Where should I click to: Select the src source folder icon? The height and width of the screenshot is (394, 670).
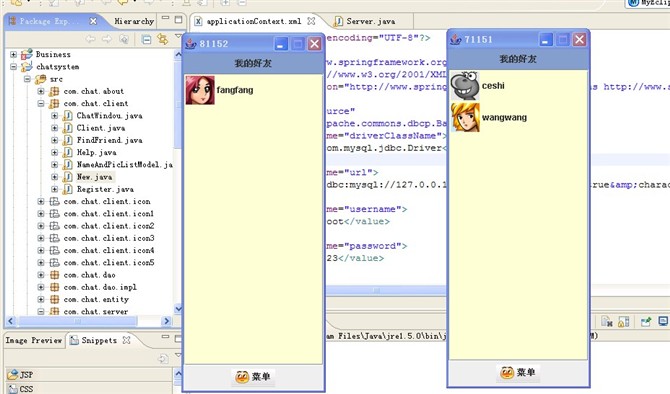(41, 79)
